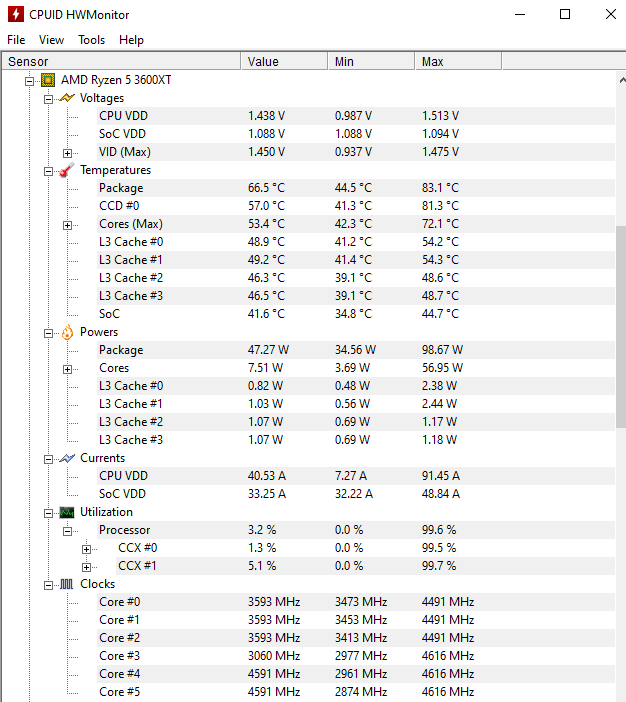This screenshot has height=702, width=626.
Task: Collapse the Powers section
Action: pyautogui.click(x=48, y=333)
